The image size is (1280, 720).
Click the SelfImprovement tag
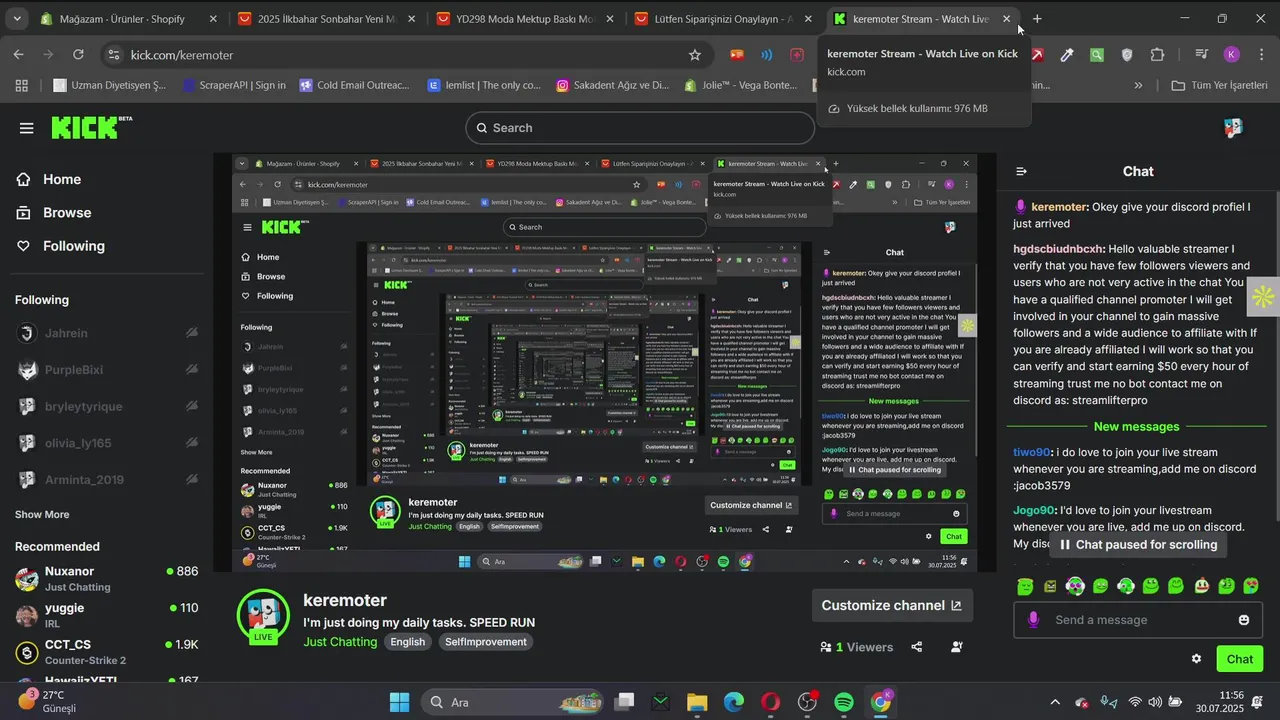click(485, 642)
